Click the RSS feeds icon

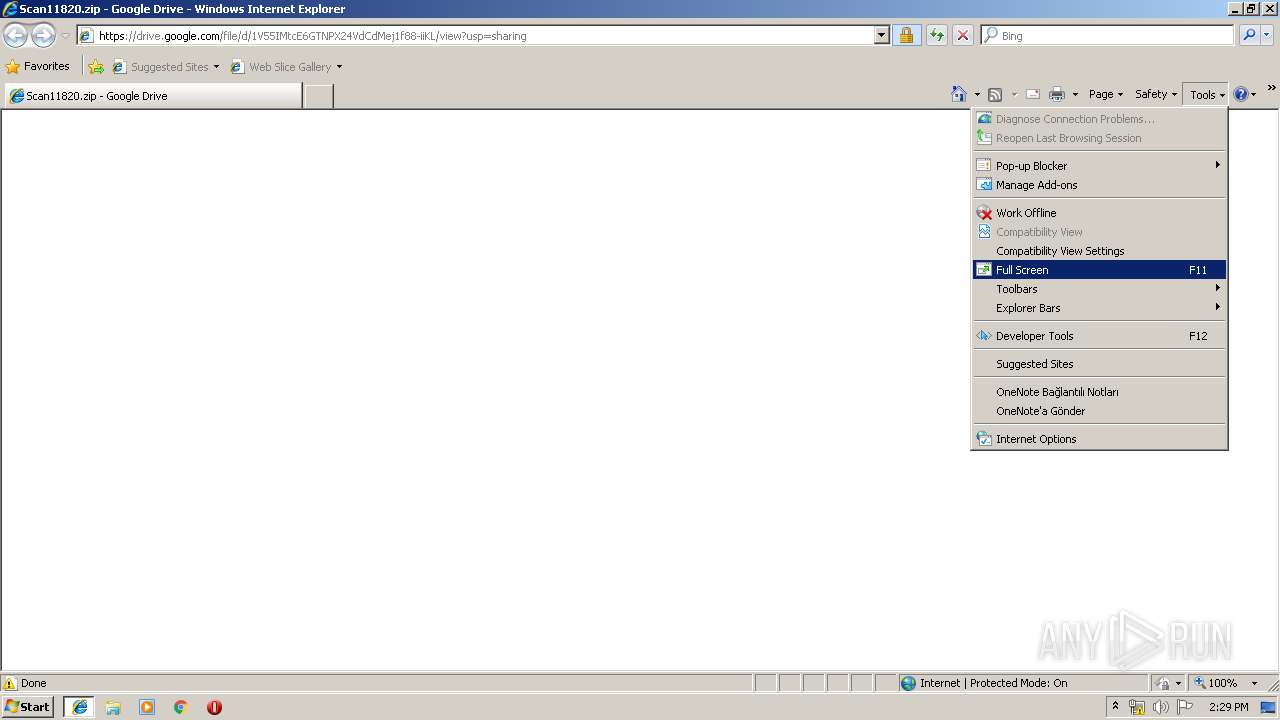(x=995, y=94)
